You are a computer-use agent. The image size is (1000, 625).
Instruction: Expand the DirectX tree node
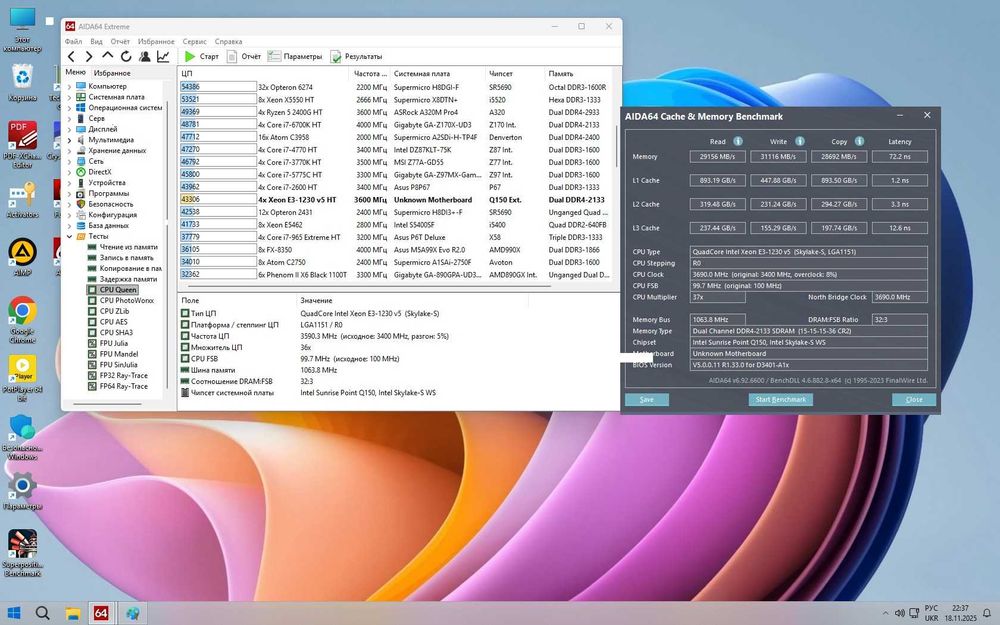pyautogui.click(x=69, y=172)
